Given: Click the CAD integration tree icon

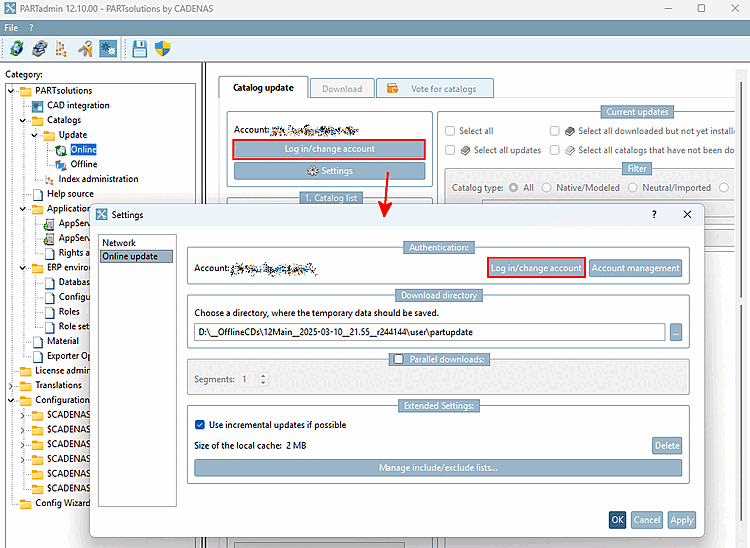Looking at the screenshot, I should [x=37, y=106].
